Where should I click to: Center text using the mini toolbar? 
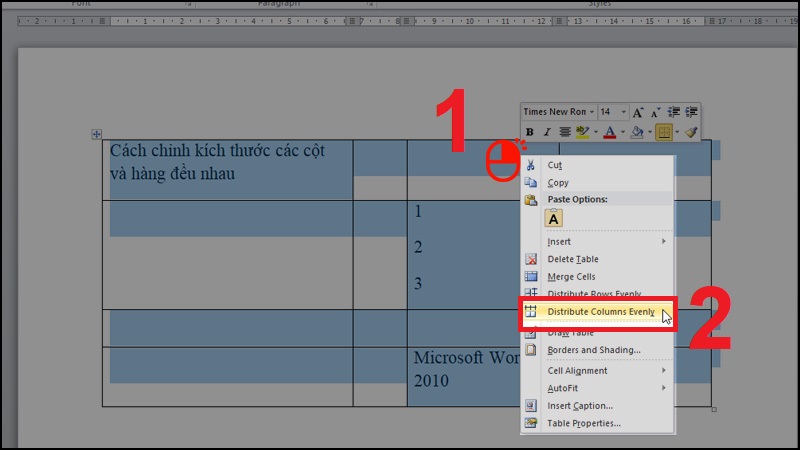564,132
